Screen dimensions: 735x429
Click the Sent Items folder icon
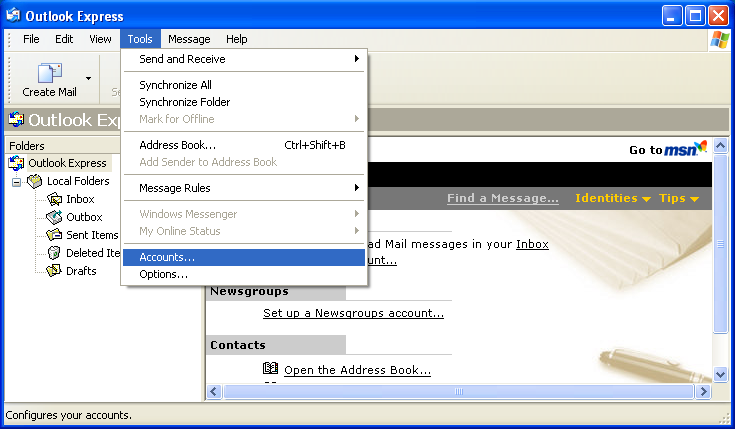[54, 234]
